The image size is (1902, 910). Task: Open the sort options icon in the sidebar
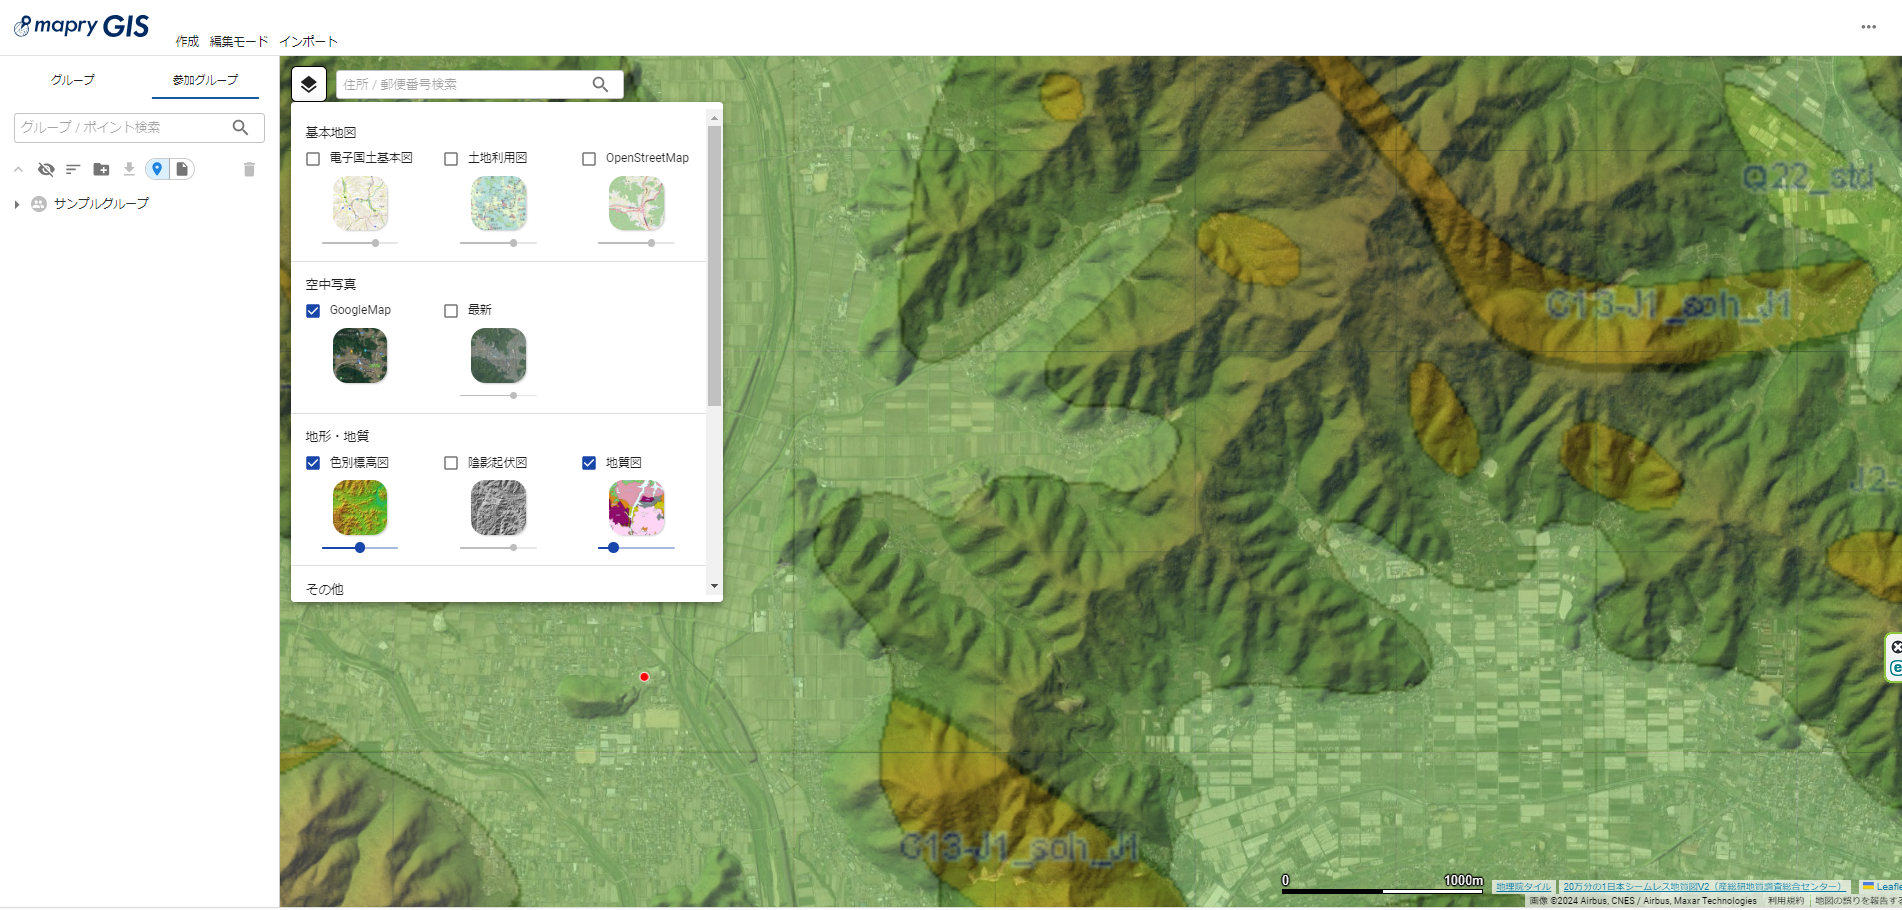pyautogui.click(x=72, y=169)
